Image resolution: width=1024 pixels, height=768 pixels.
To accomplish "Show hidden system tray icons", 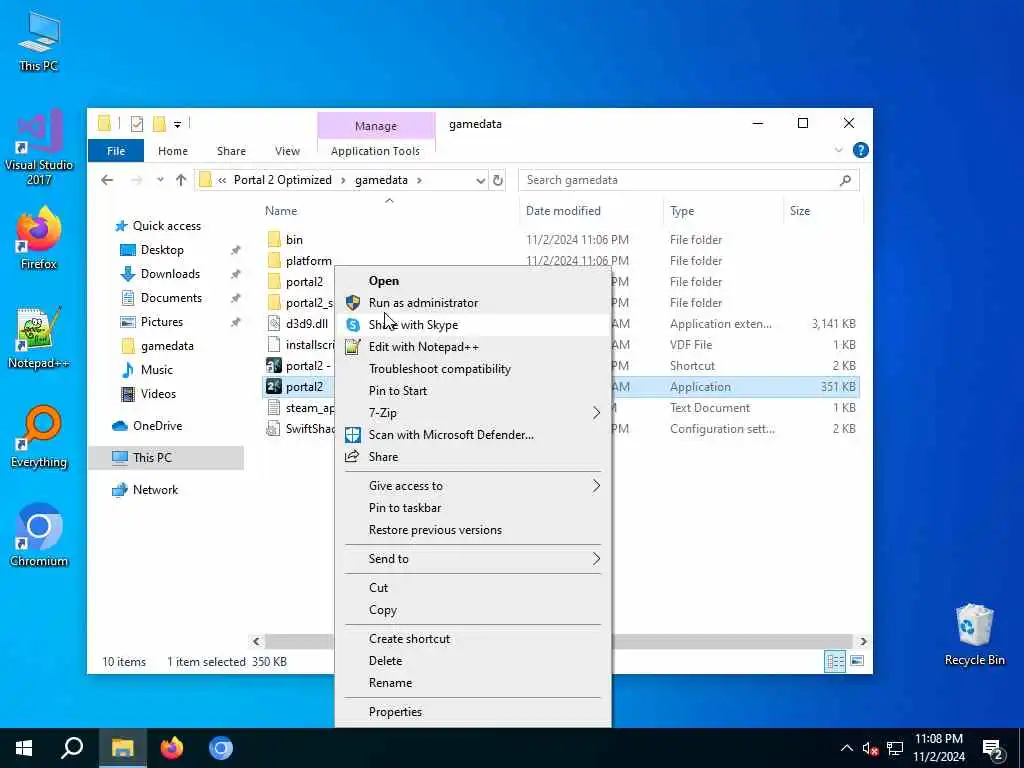I will pos(846,748).
